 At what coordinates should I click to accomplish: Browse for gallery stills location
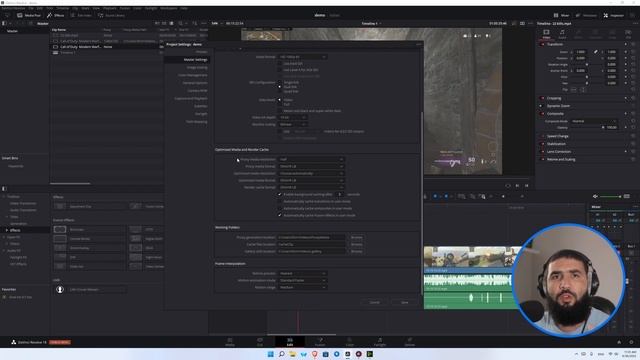(x=356, y=251)
